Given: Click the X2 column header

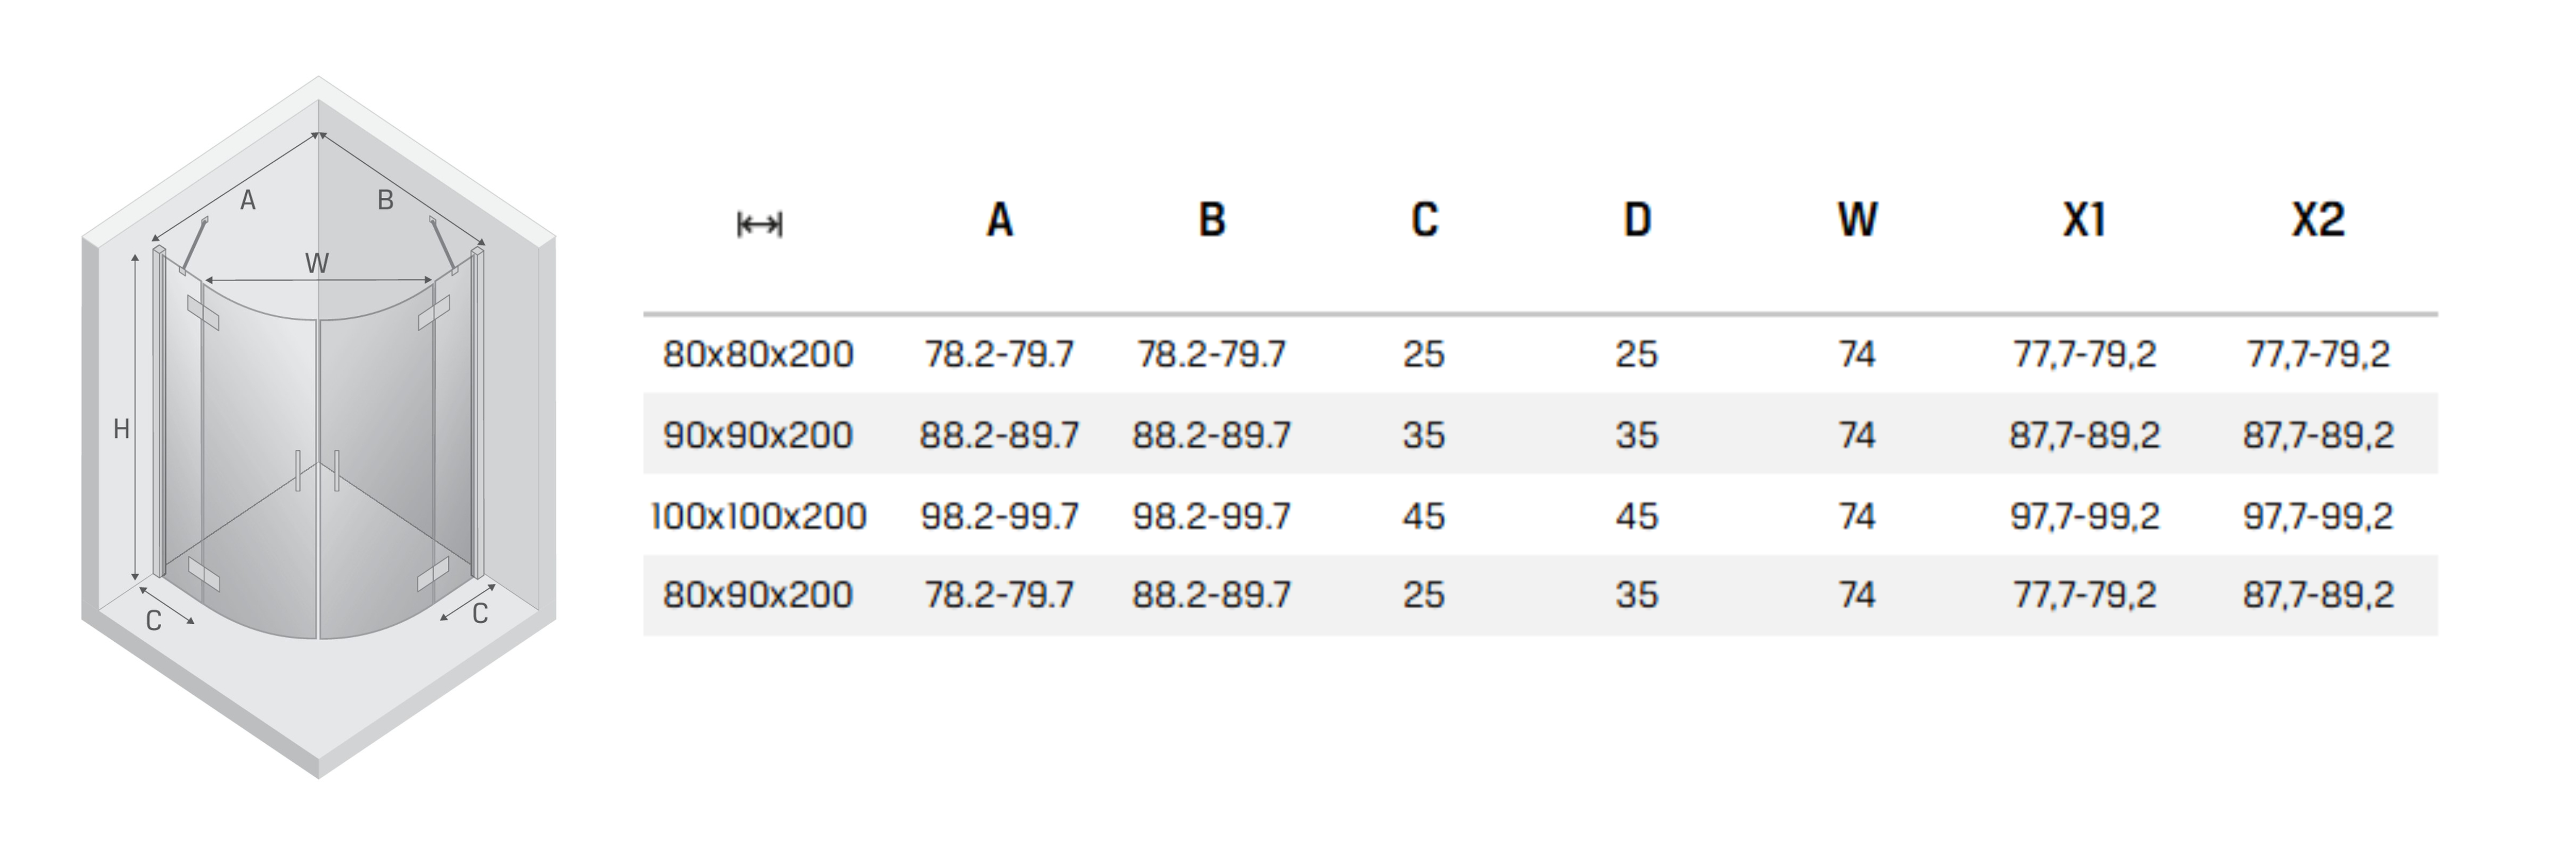Looking at the screenshot, I should (x=2317, y=220).
